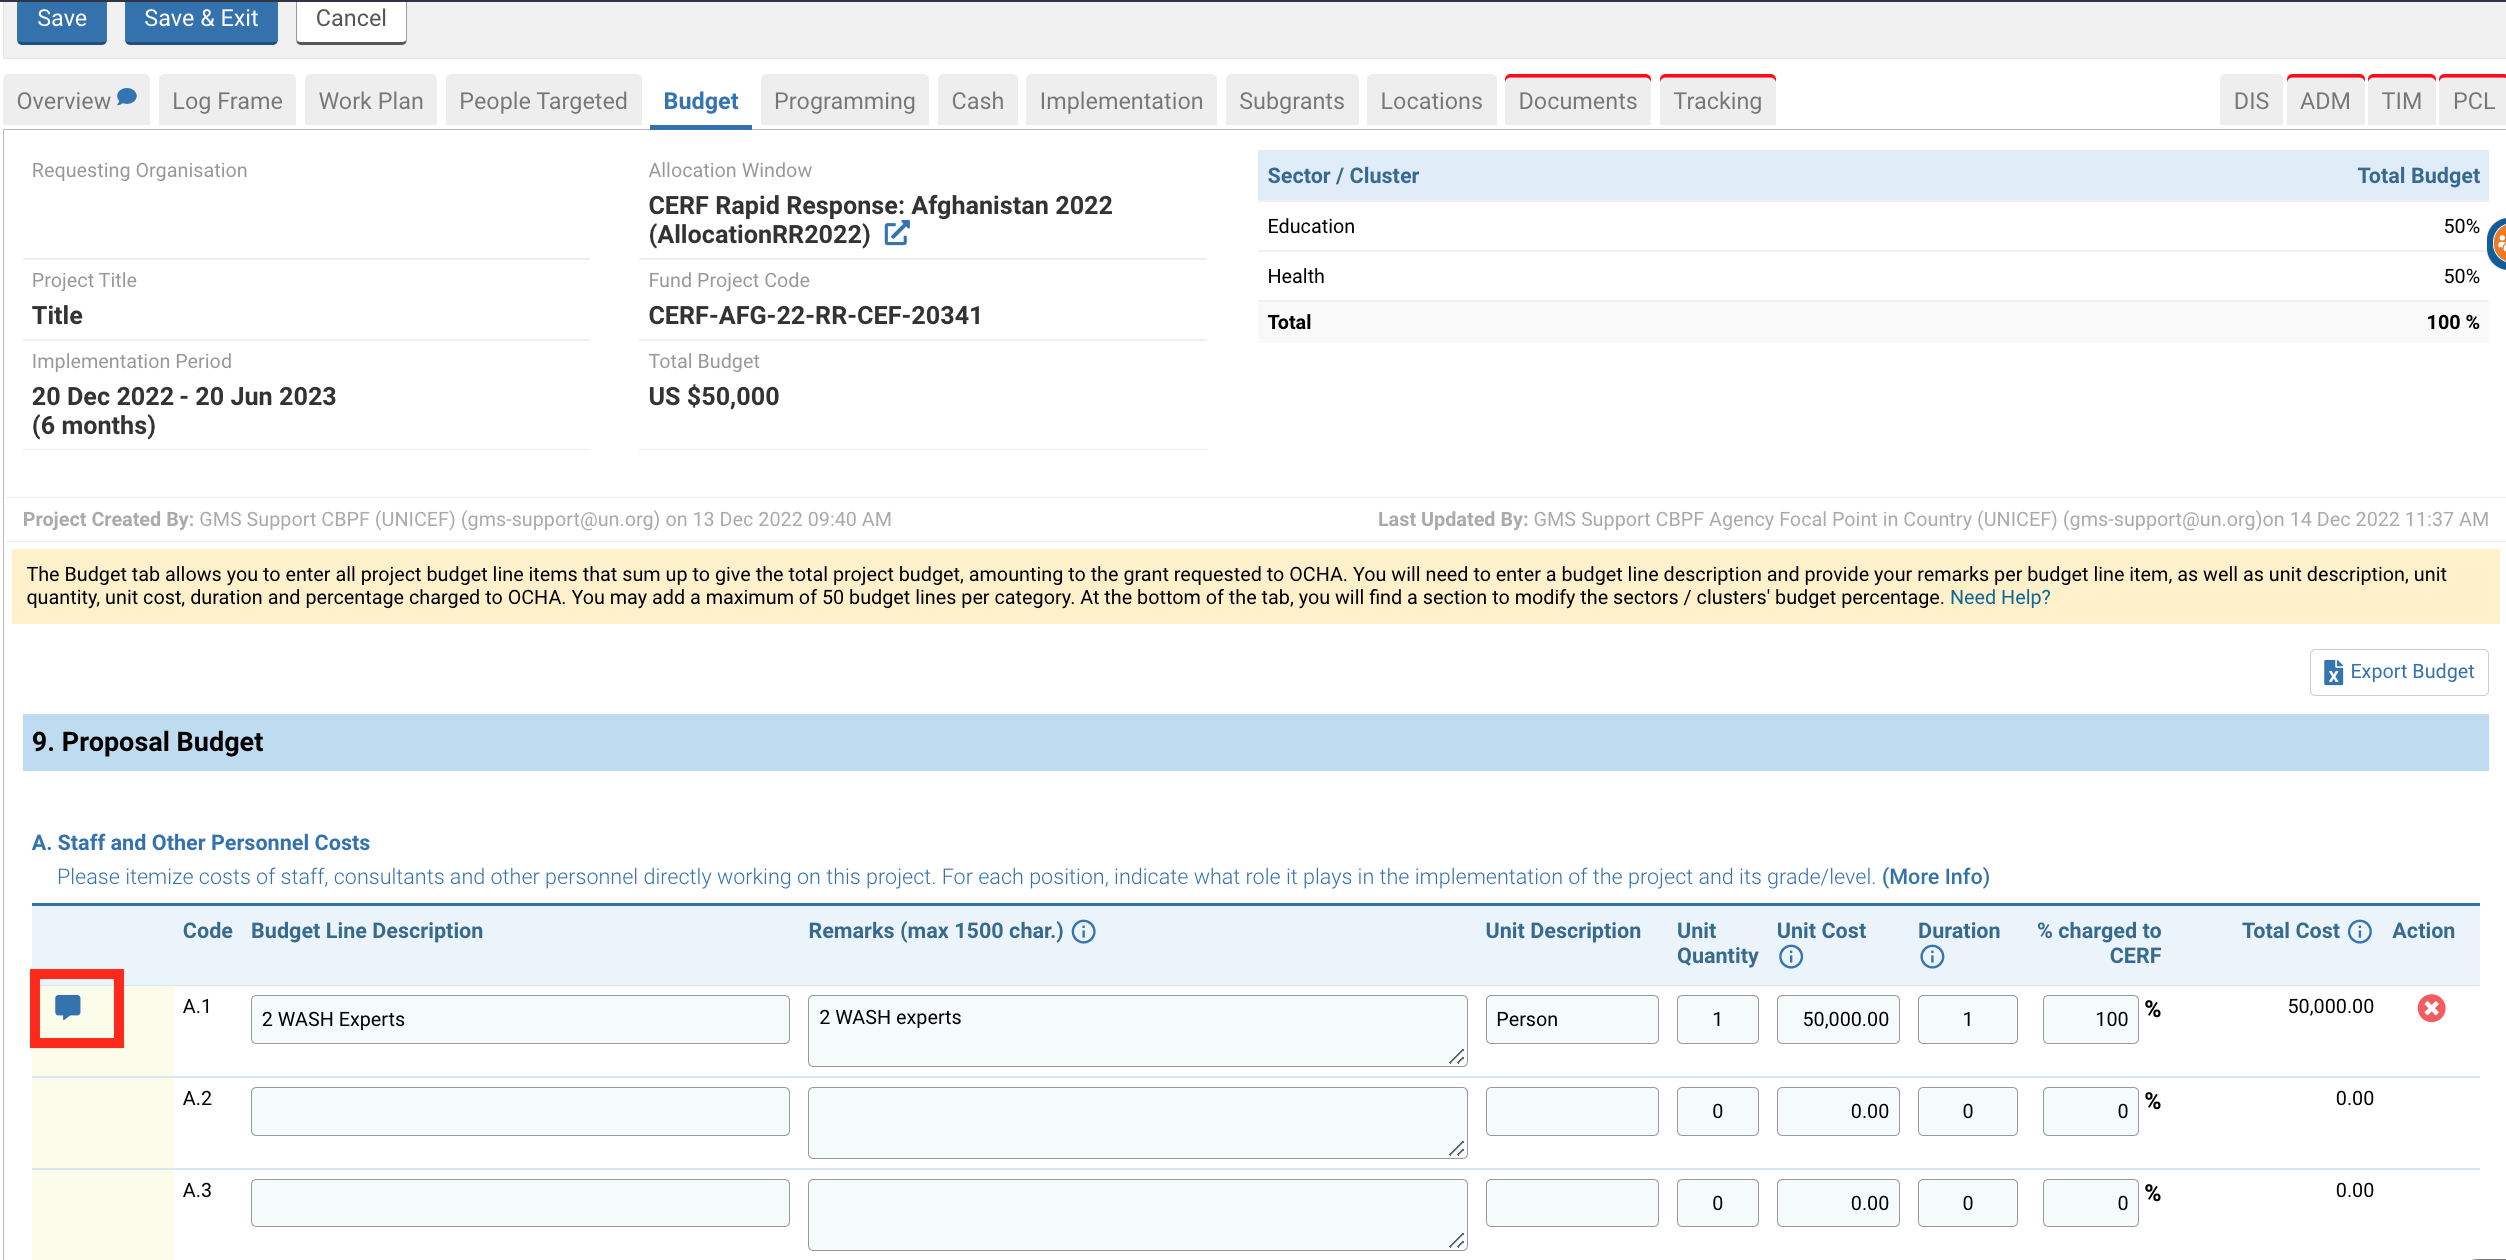Open the Allocation Window external link icon
Image resolution: width=2506 pixels, height=1260 pixels.
pyautogui.click(x=897, y=233)
